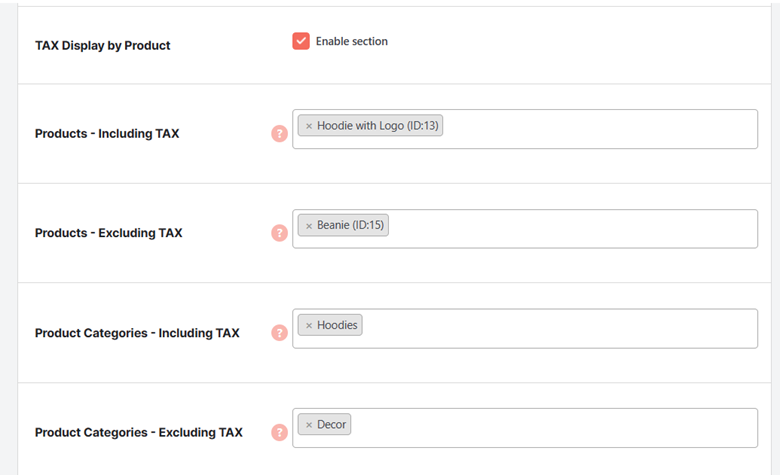Select the 'Beanie (ID:15)' tag text

(x=350, y=225)
